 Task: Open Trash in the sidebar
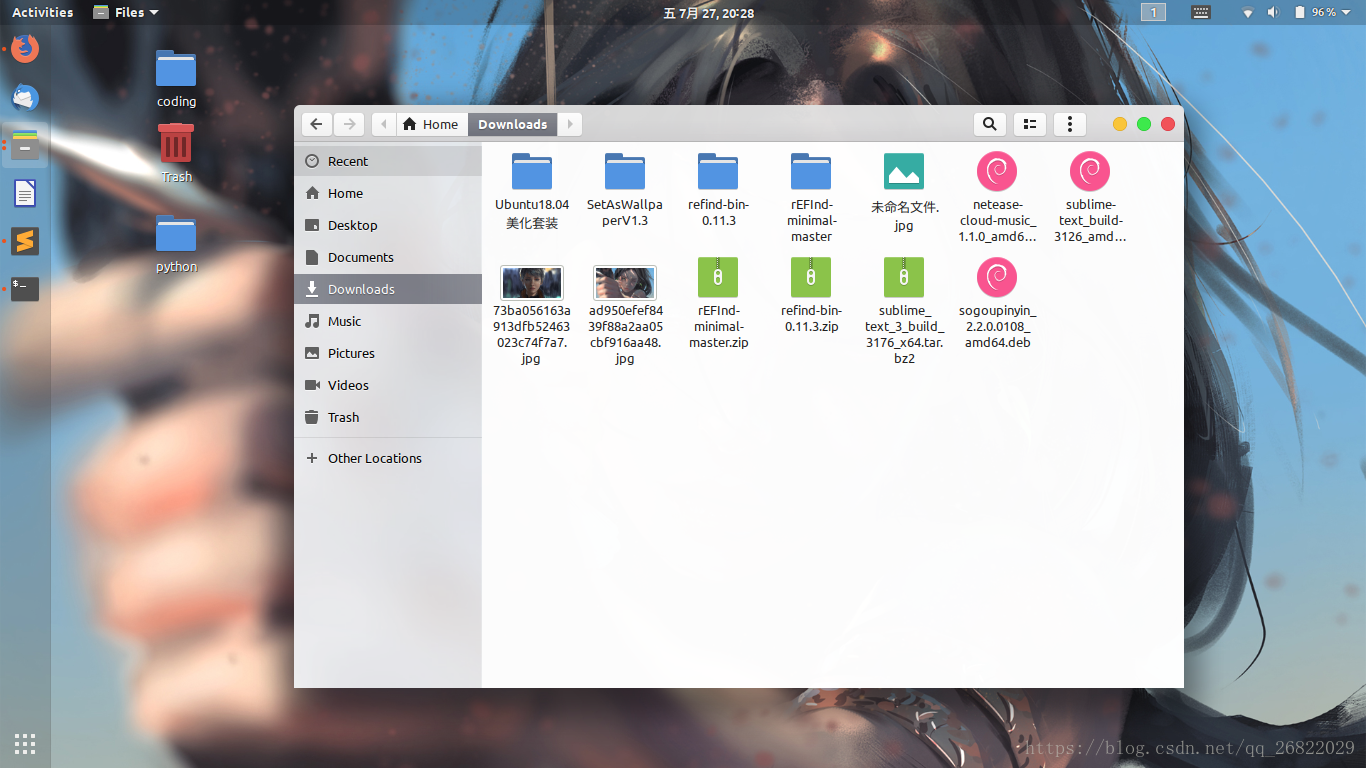click(x=388, y=417)
